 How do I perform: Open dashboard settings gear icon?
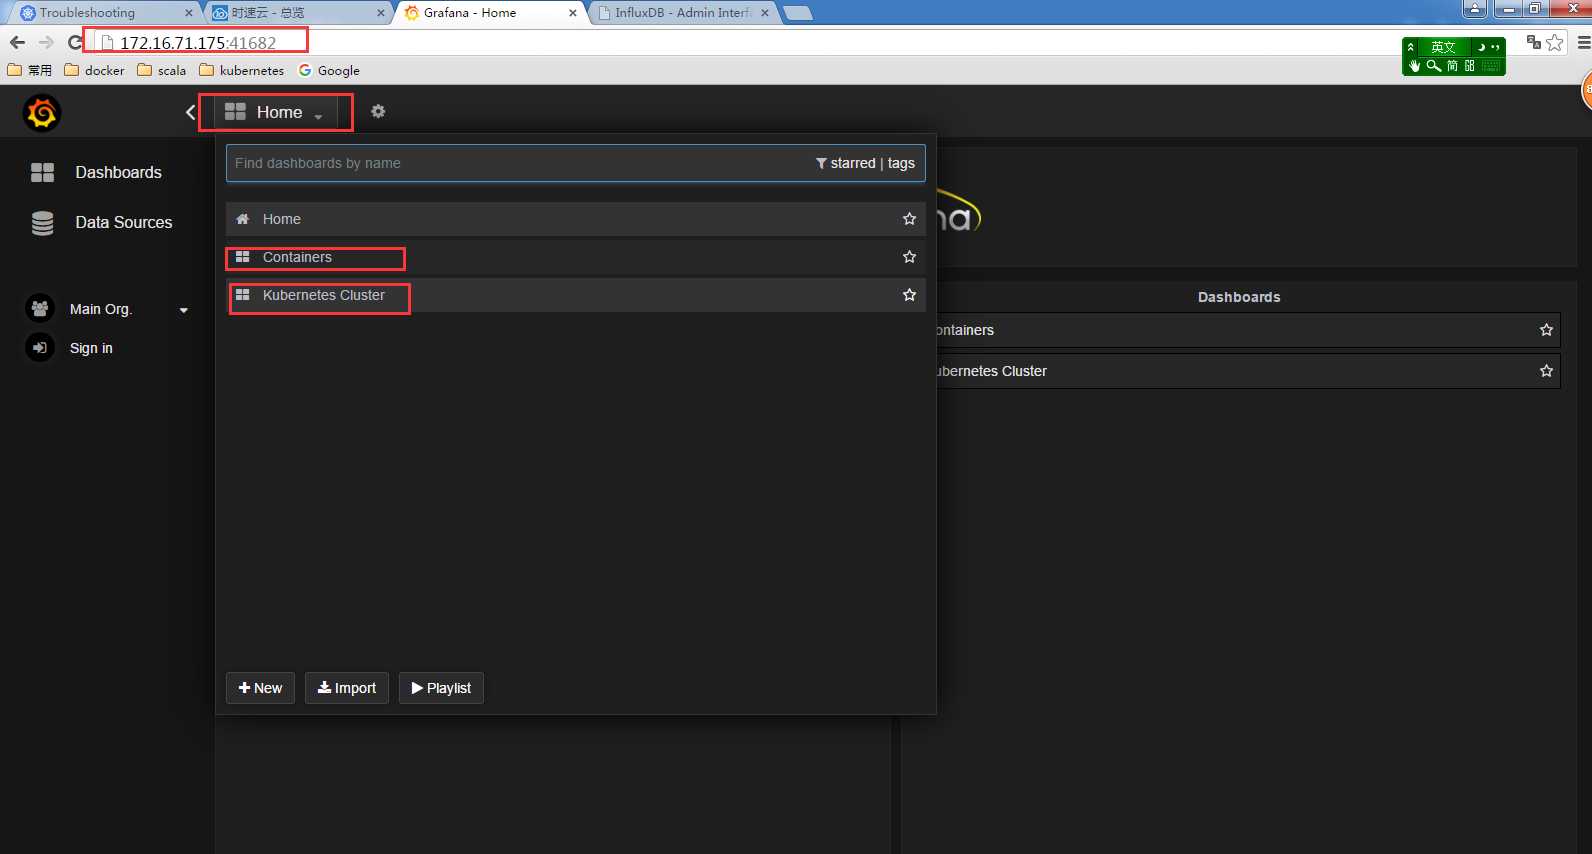pyautogui.click(x=378, y=111)
